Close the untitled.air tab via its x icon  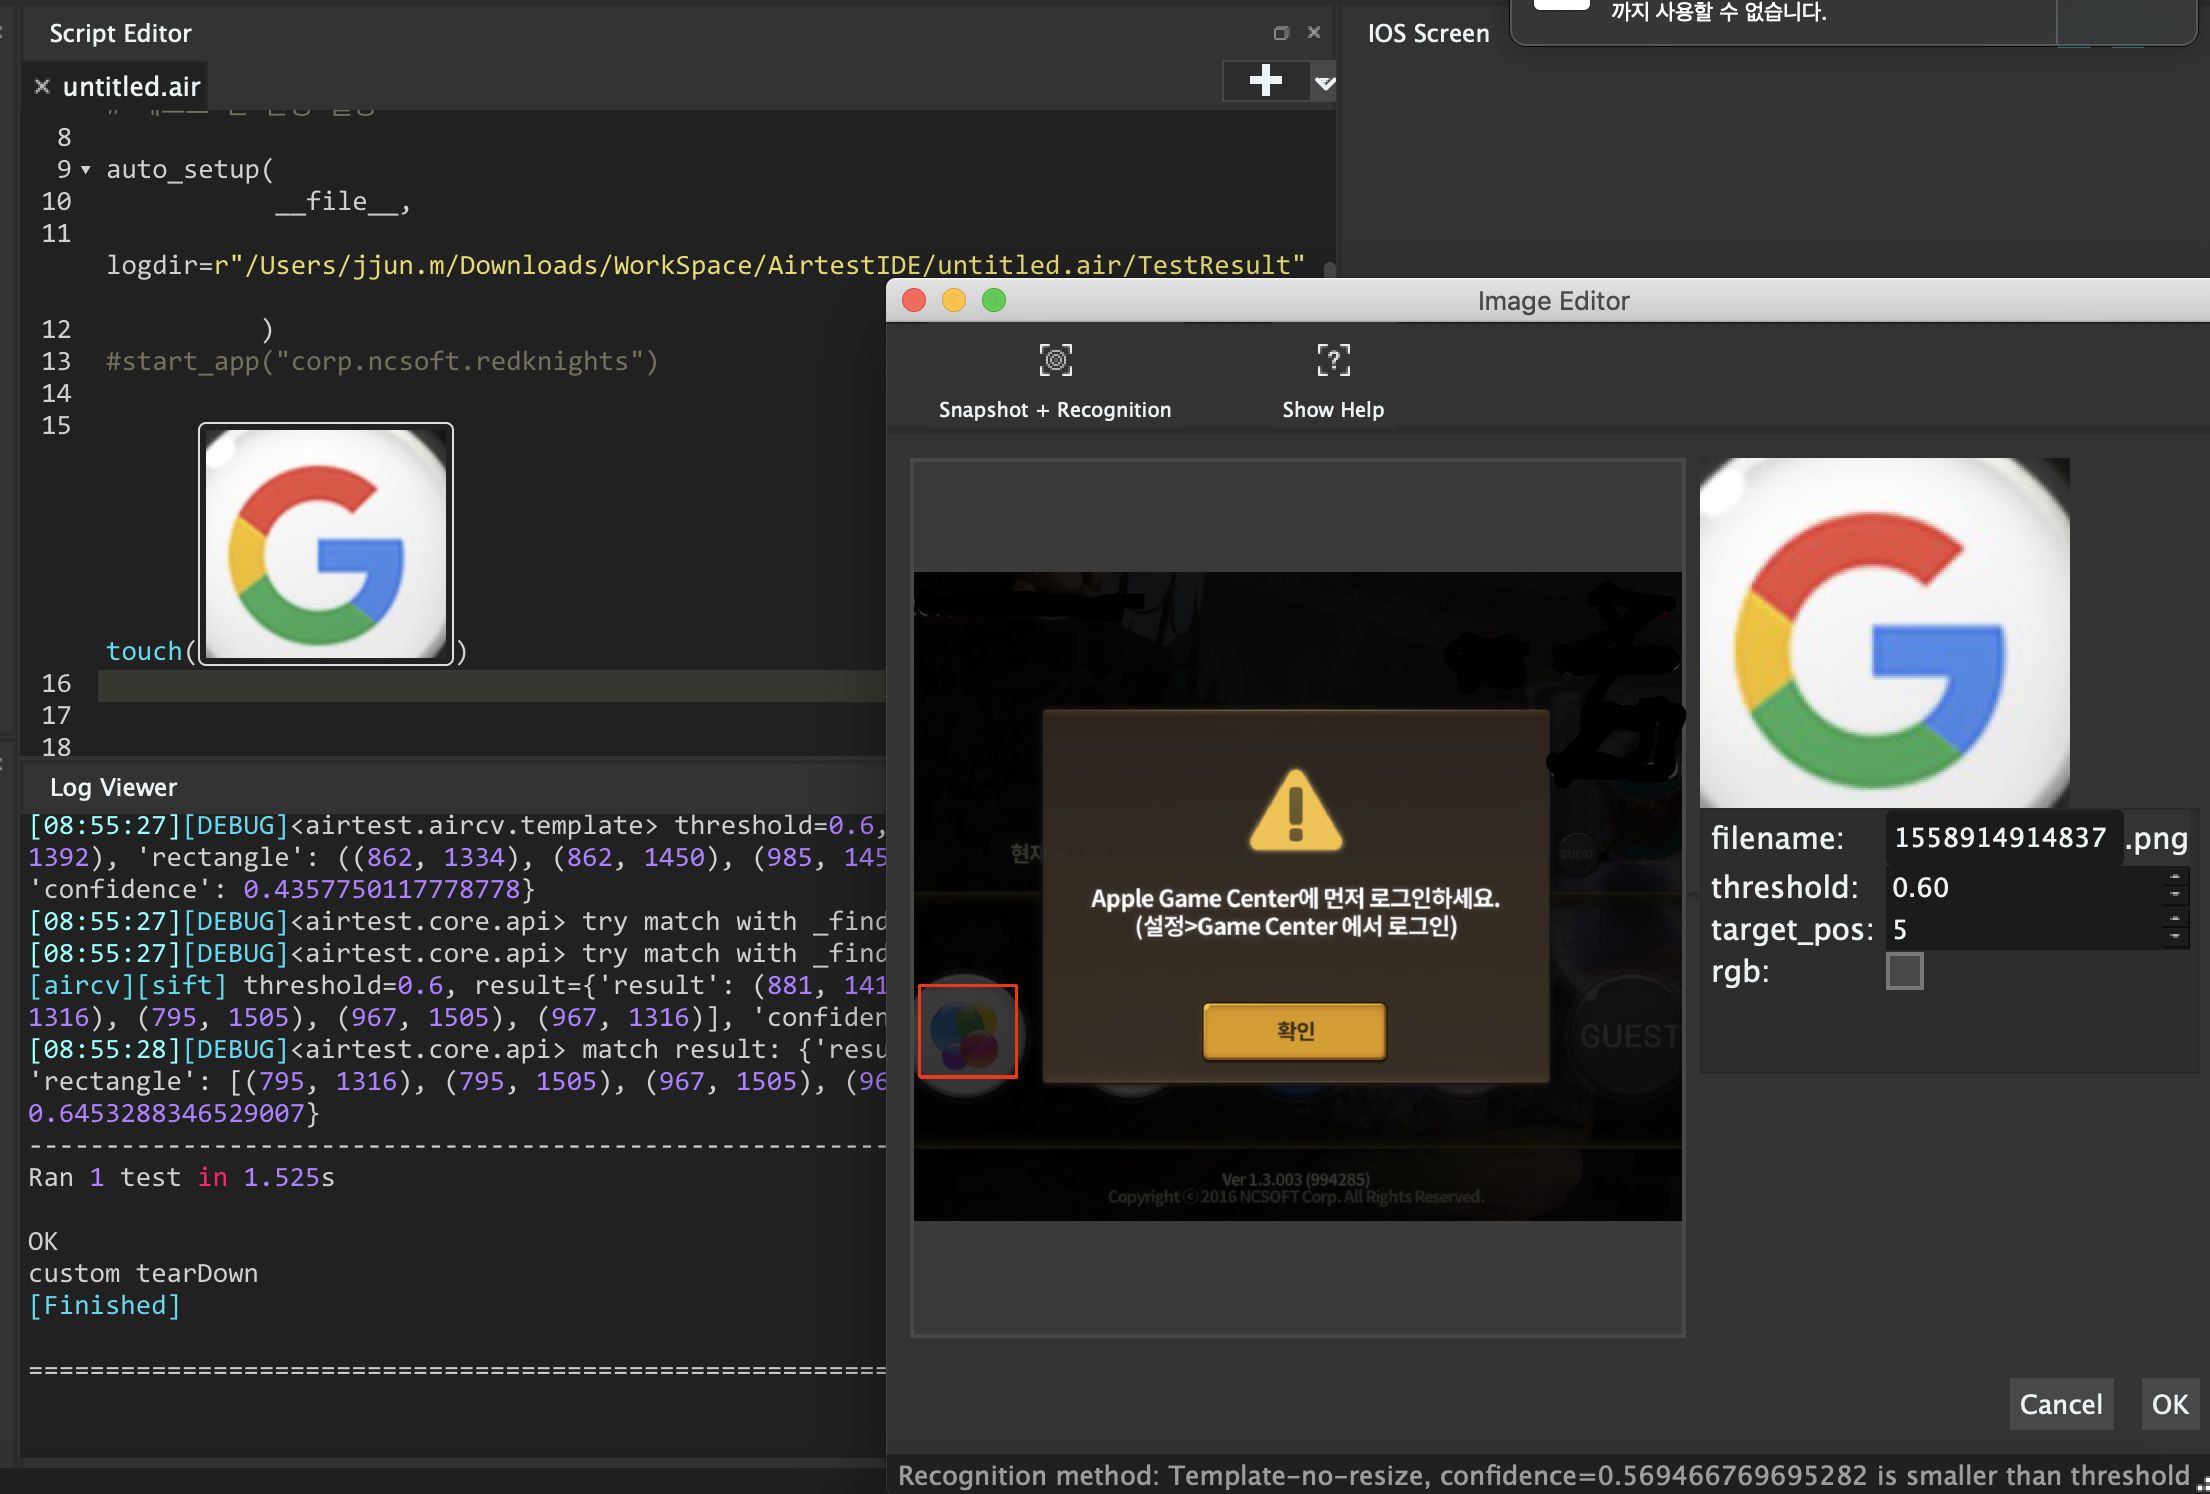pyautogui.click(x=42, y=87)
